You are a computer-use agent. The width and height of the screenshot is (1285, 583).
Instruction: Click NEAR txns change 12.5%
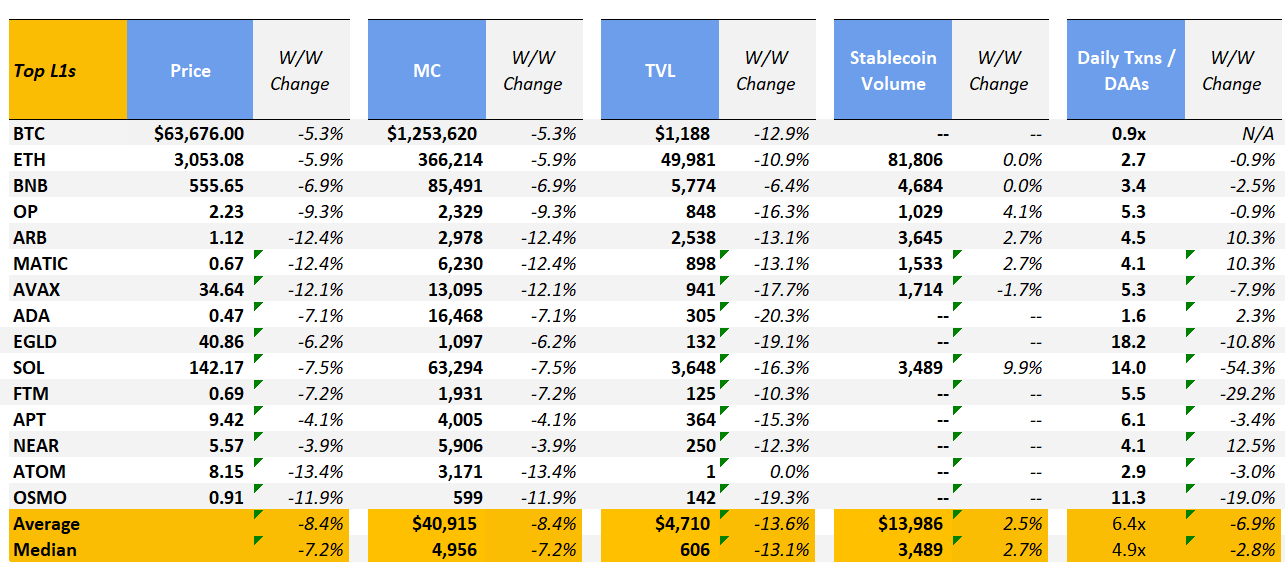1254,445
